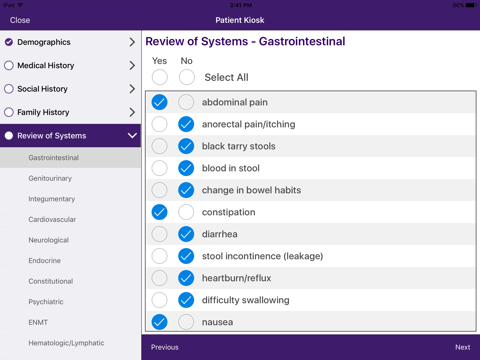Viewport: 480px width, 360px height.
Task: Expand the Medical History section chevron
Action: tap(132, 65)
